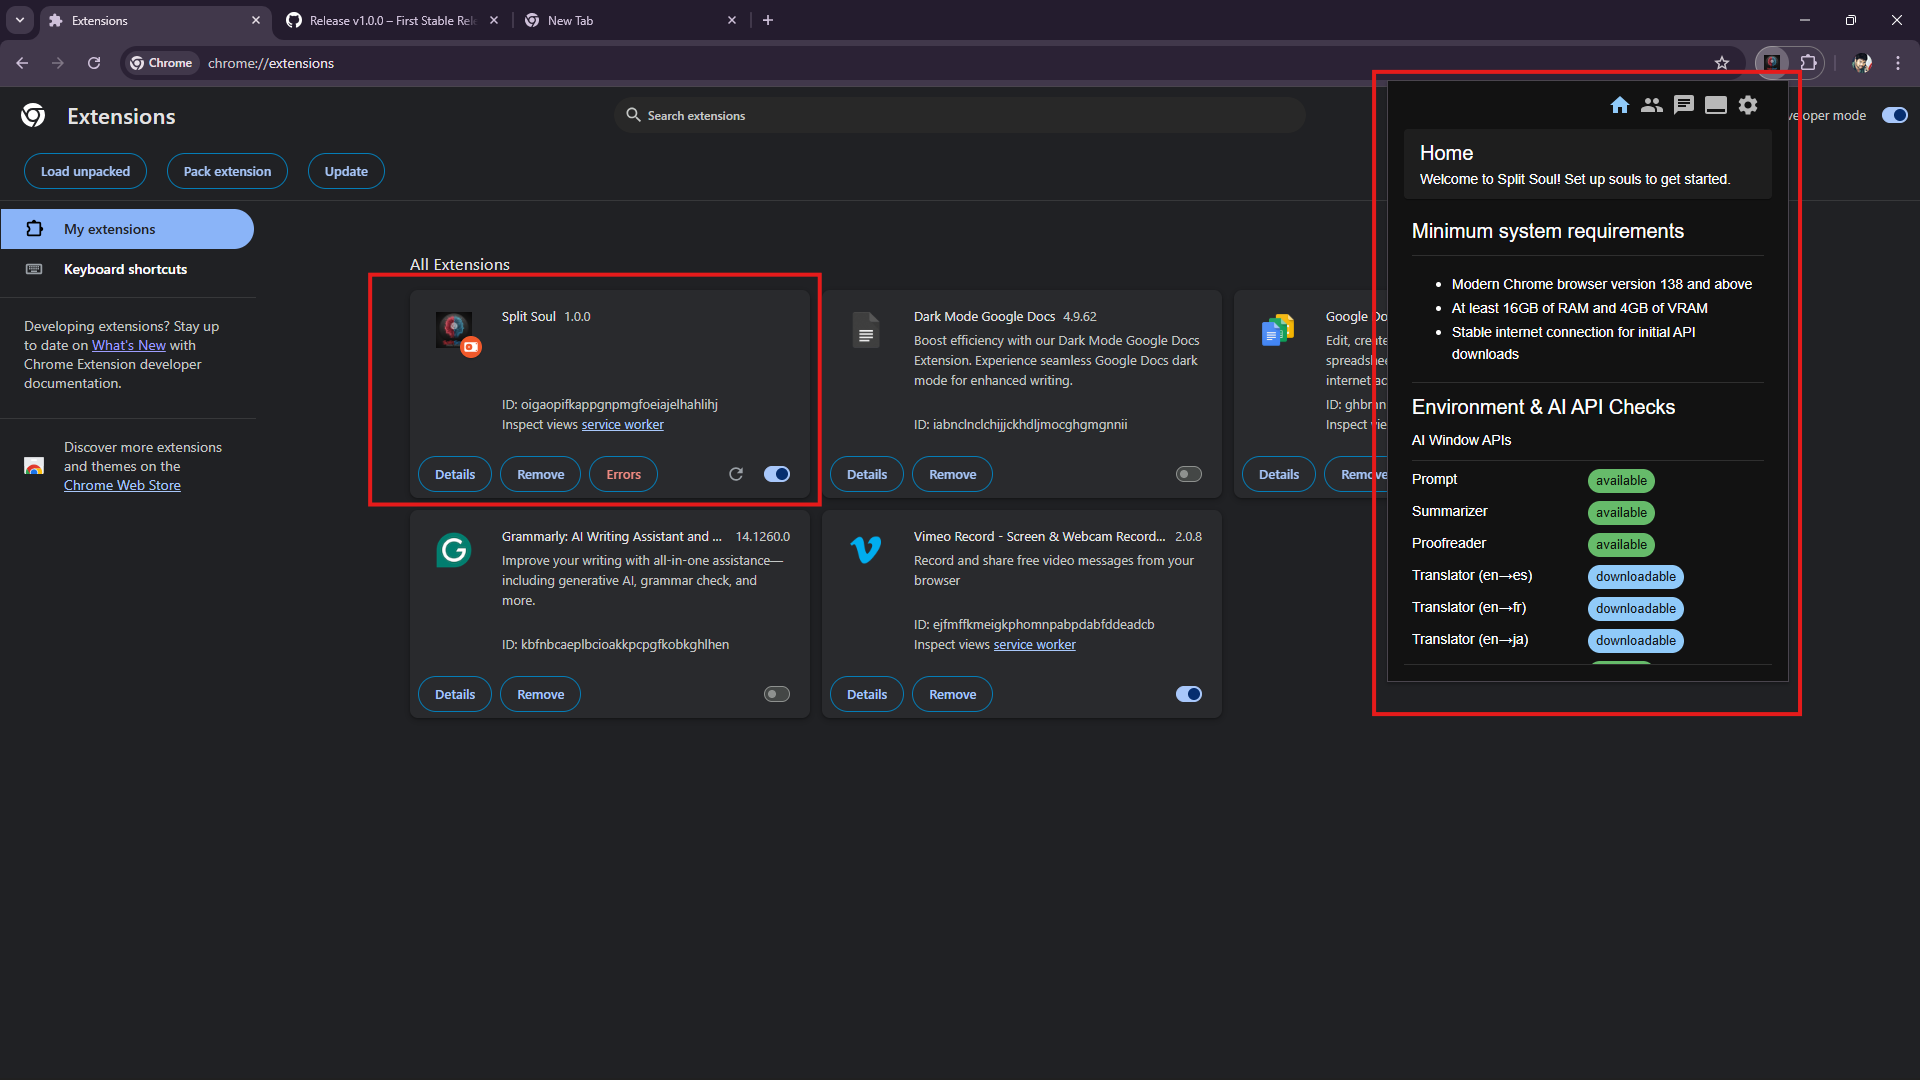Open the souls (people) icon in popup

[1652, 105]
